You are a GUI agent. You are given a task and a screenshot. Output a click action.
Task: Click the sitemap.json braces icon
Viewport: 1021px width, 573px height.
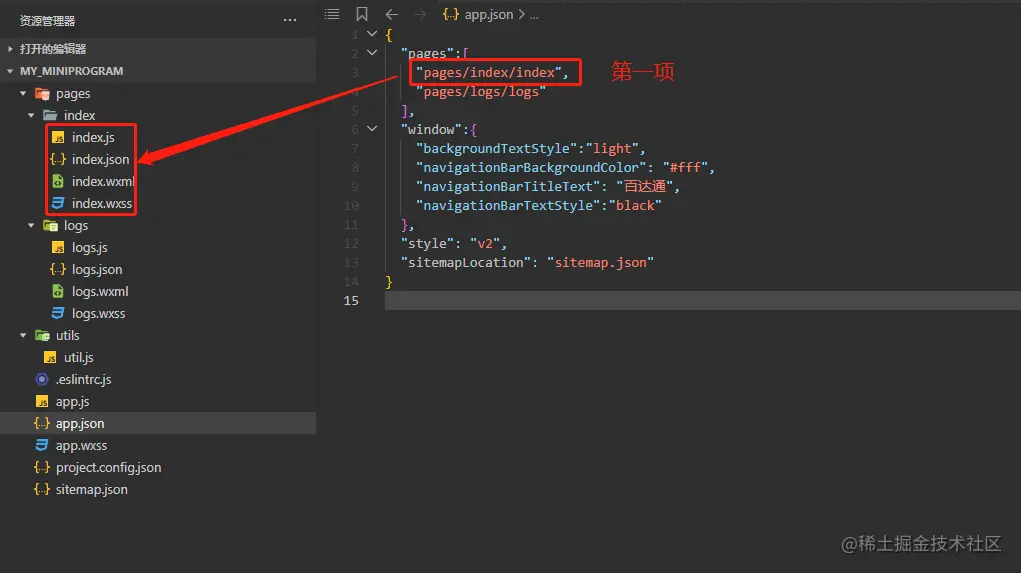point(42,489)
